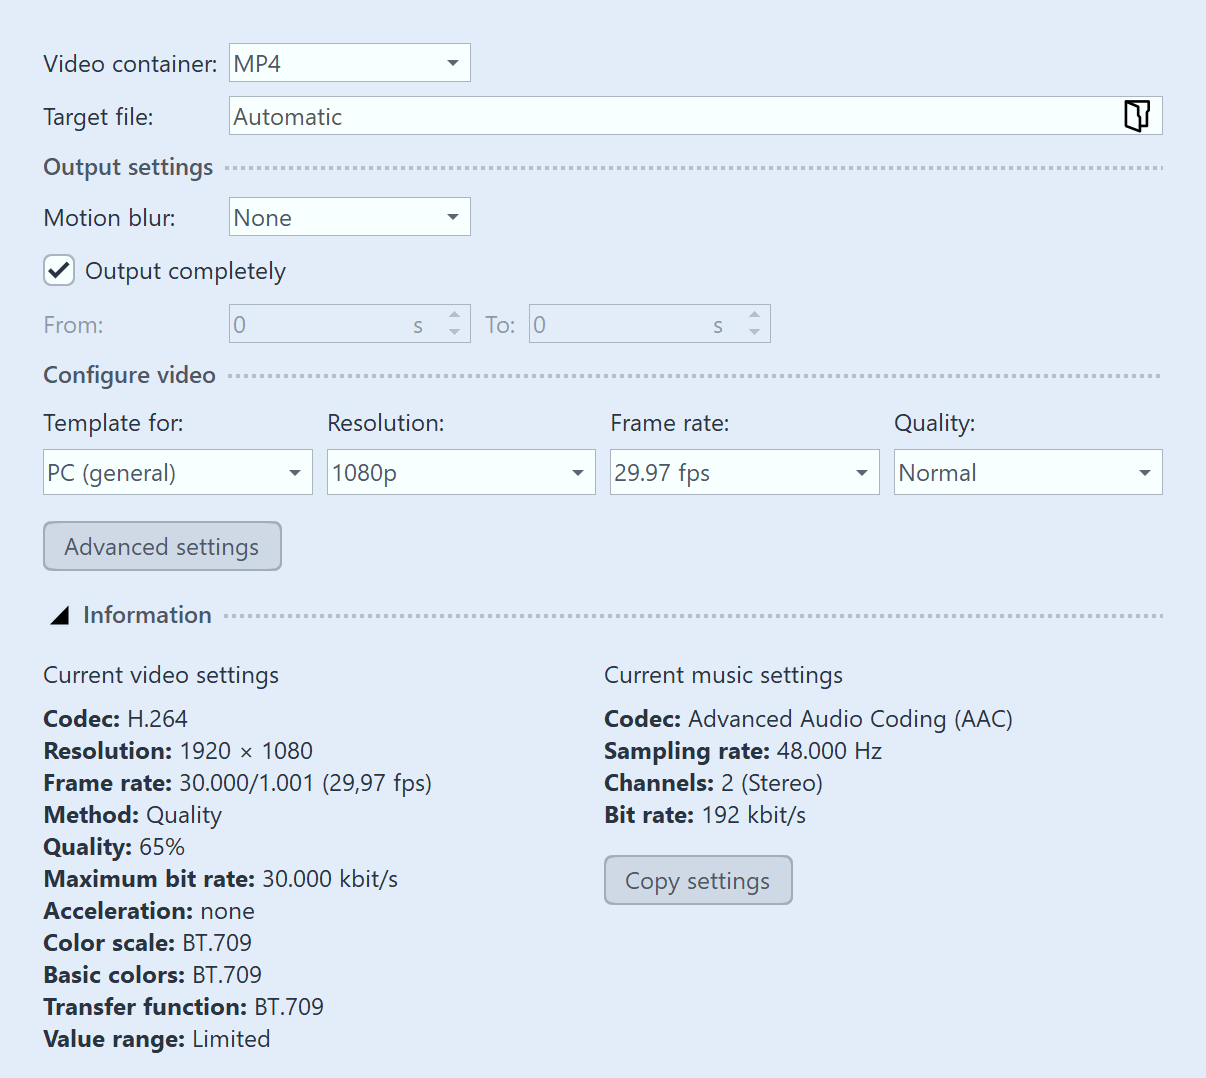Click the Advanced settings button
Screen dimensions: 1206x1078
coord(162,546)
